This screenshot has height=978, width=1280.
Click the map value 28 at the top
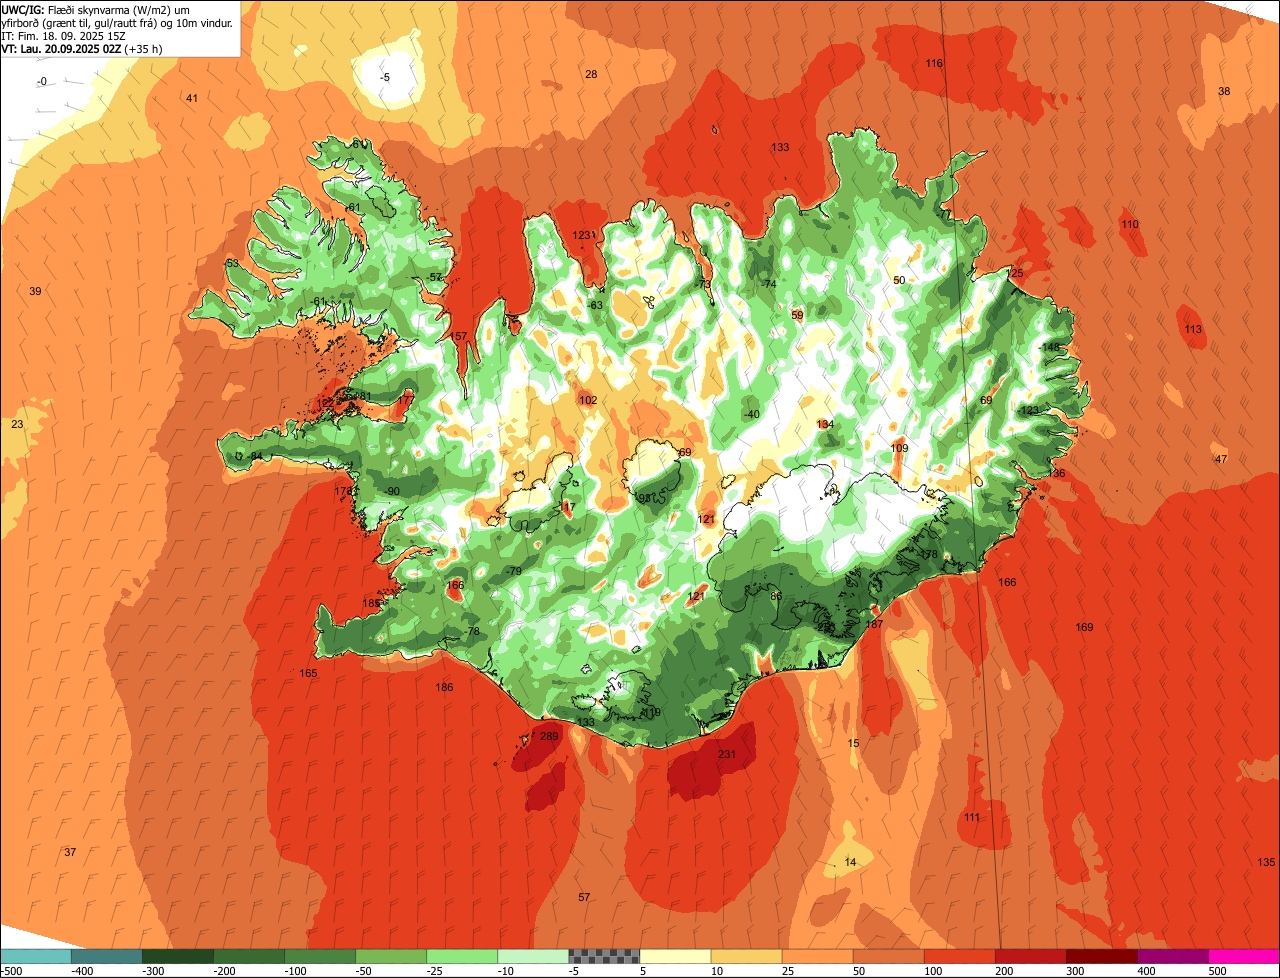pyautogui.click(x=591, y=74)
